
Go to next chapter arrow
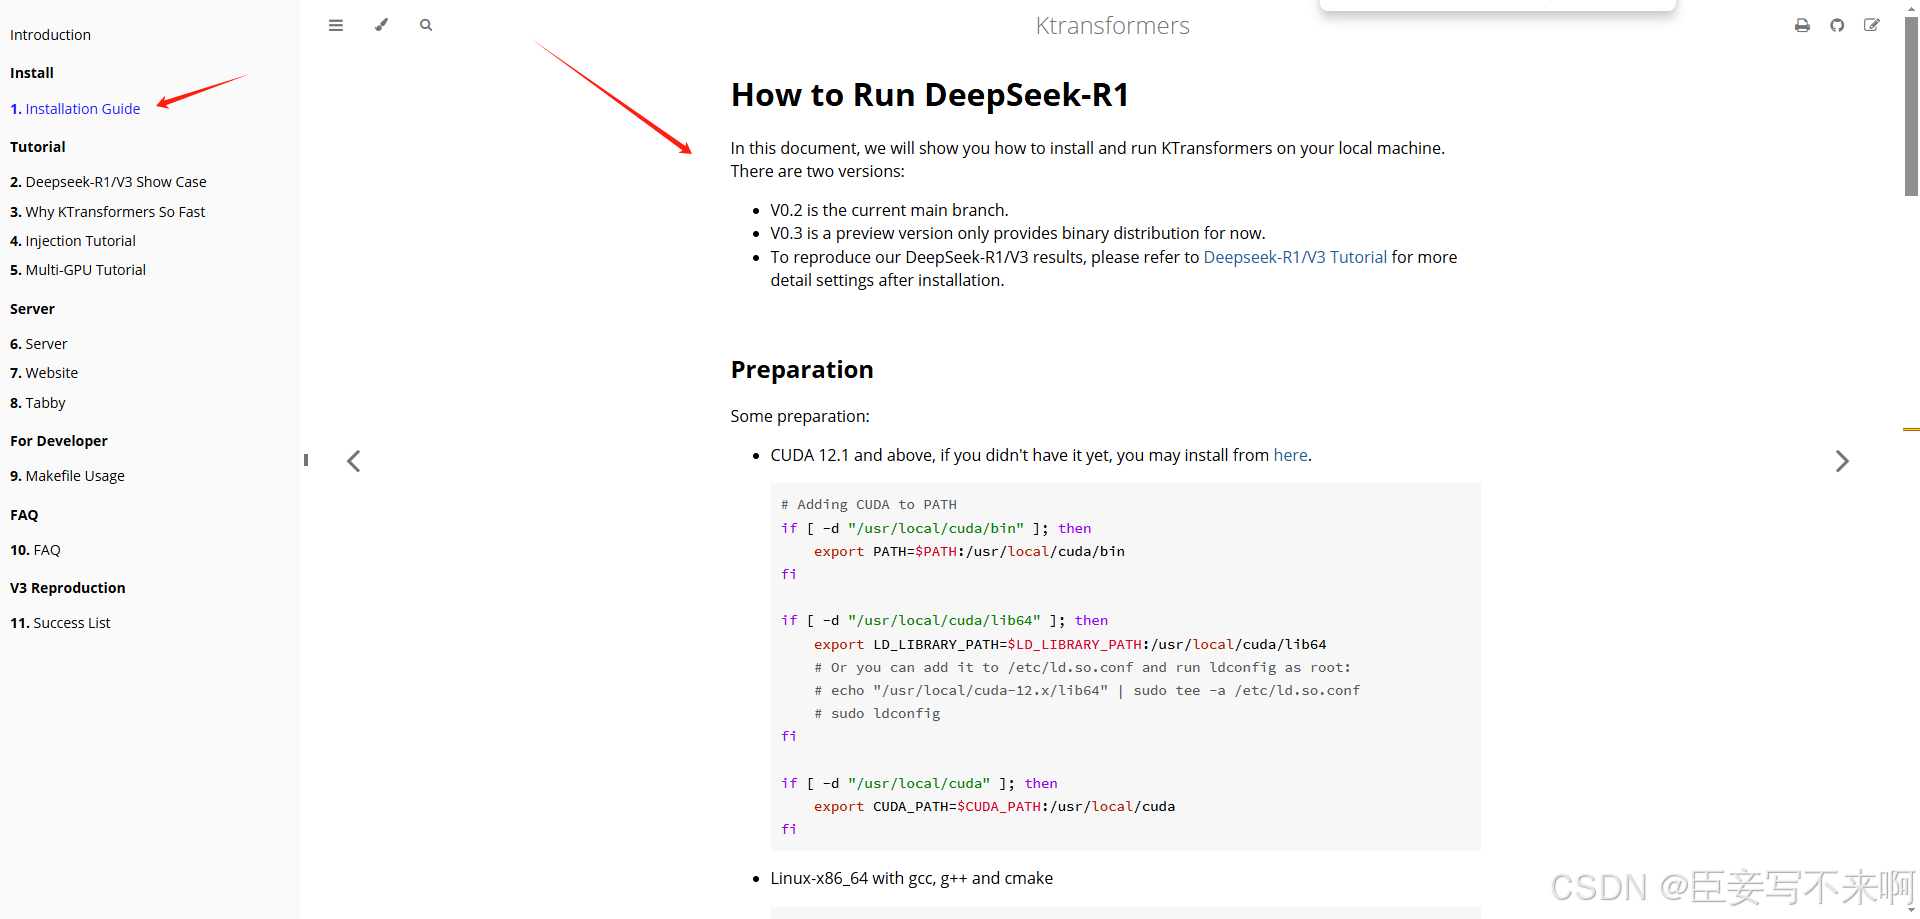tap(1842, 461)
